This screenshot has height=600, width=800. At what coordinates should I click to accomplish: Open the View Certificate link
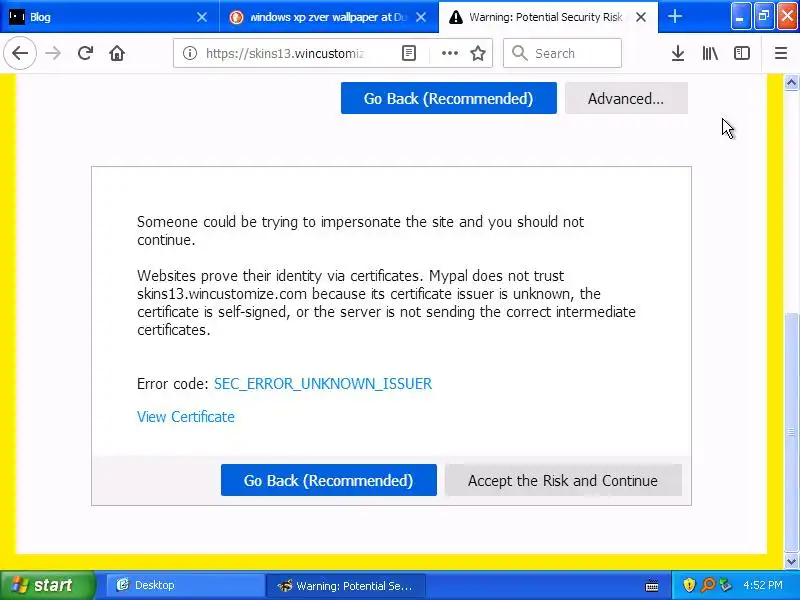coord(186,417)
